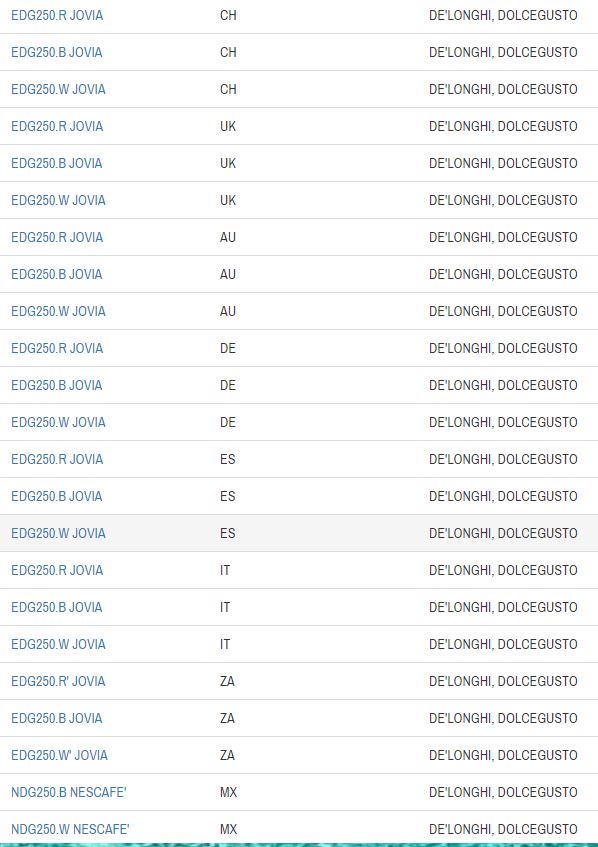Select EDG250.W JOVIA for IT
Image resolution: width=598 pixels, height=847 pixels.
pos(58,644)
